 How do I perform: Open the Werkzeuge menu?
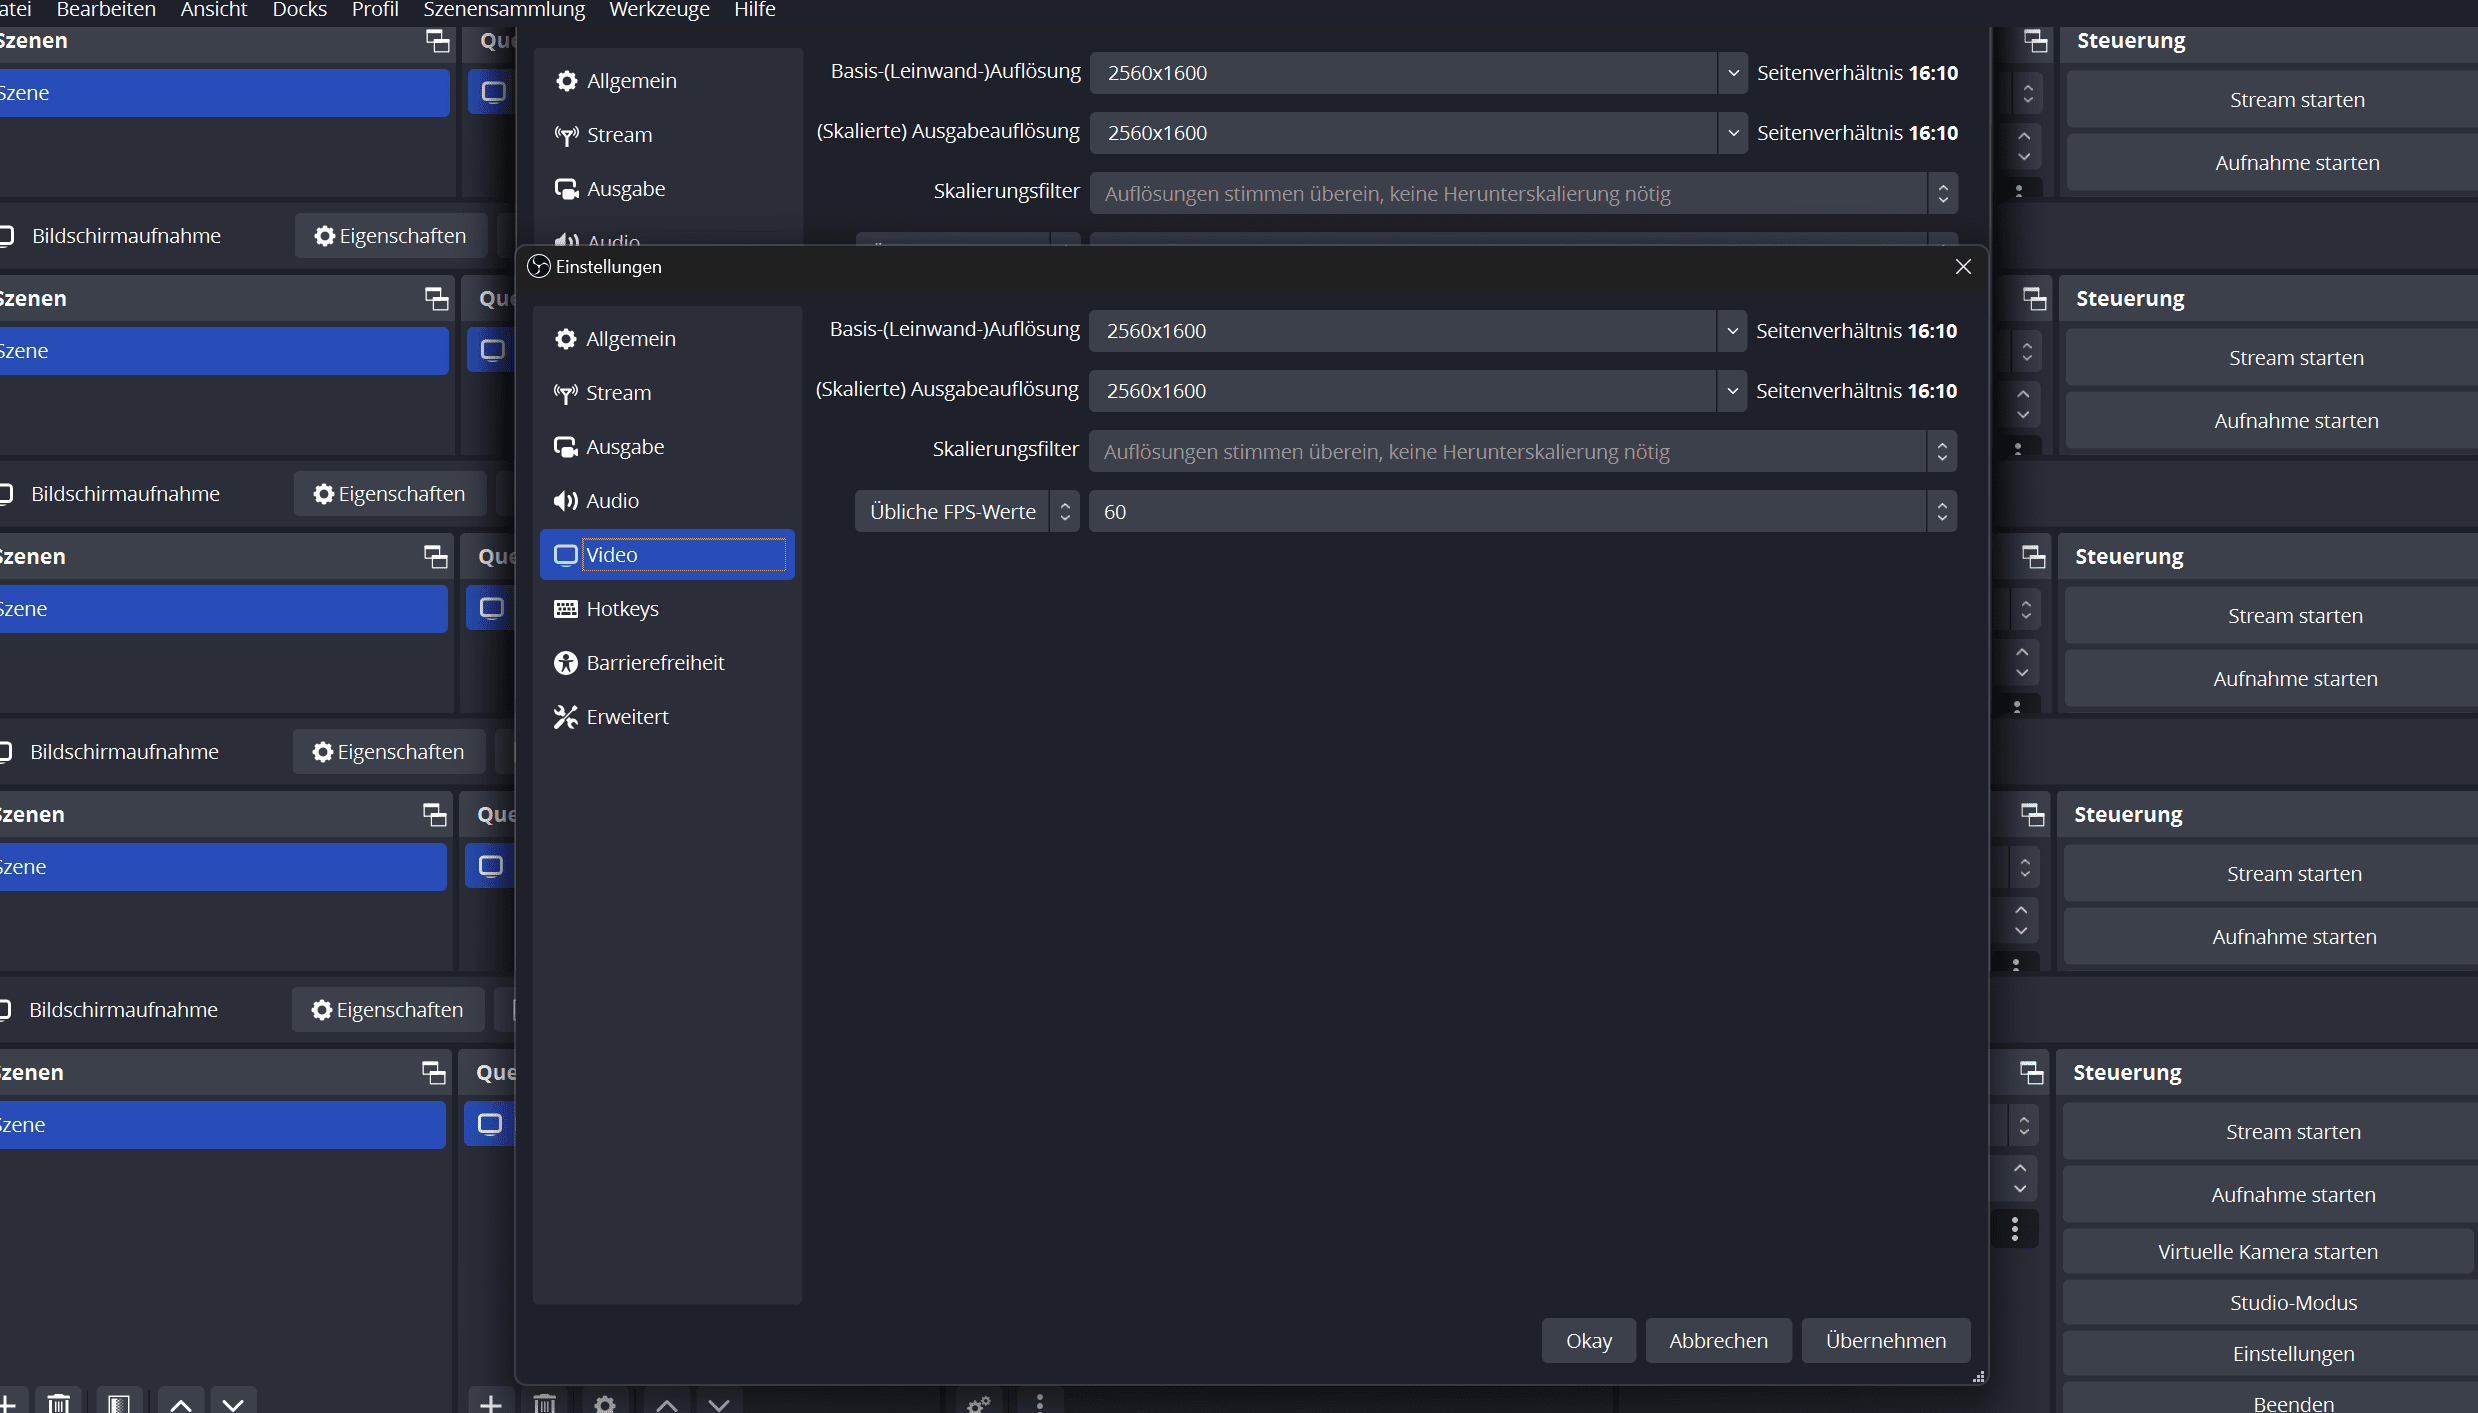point(659,10)
